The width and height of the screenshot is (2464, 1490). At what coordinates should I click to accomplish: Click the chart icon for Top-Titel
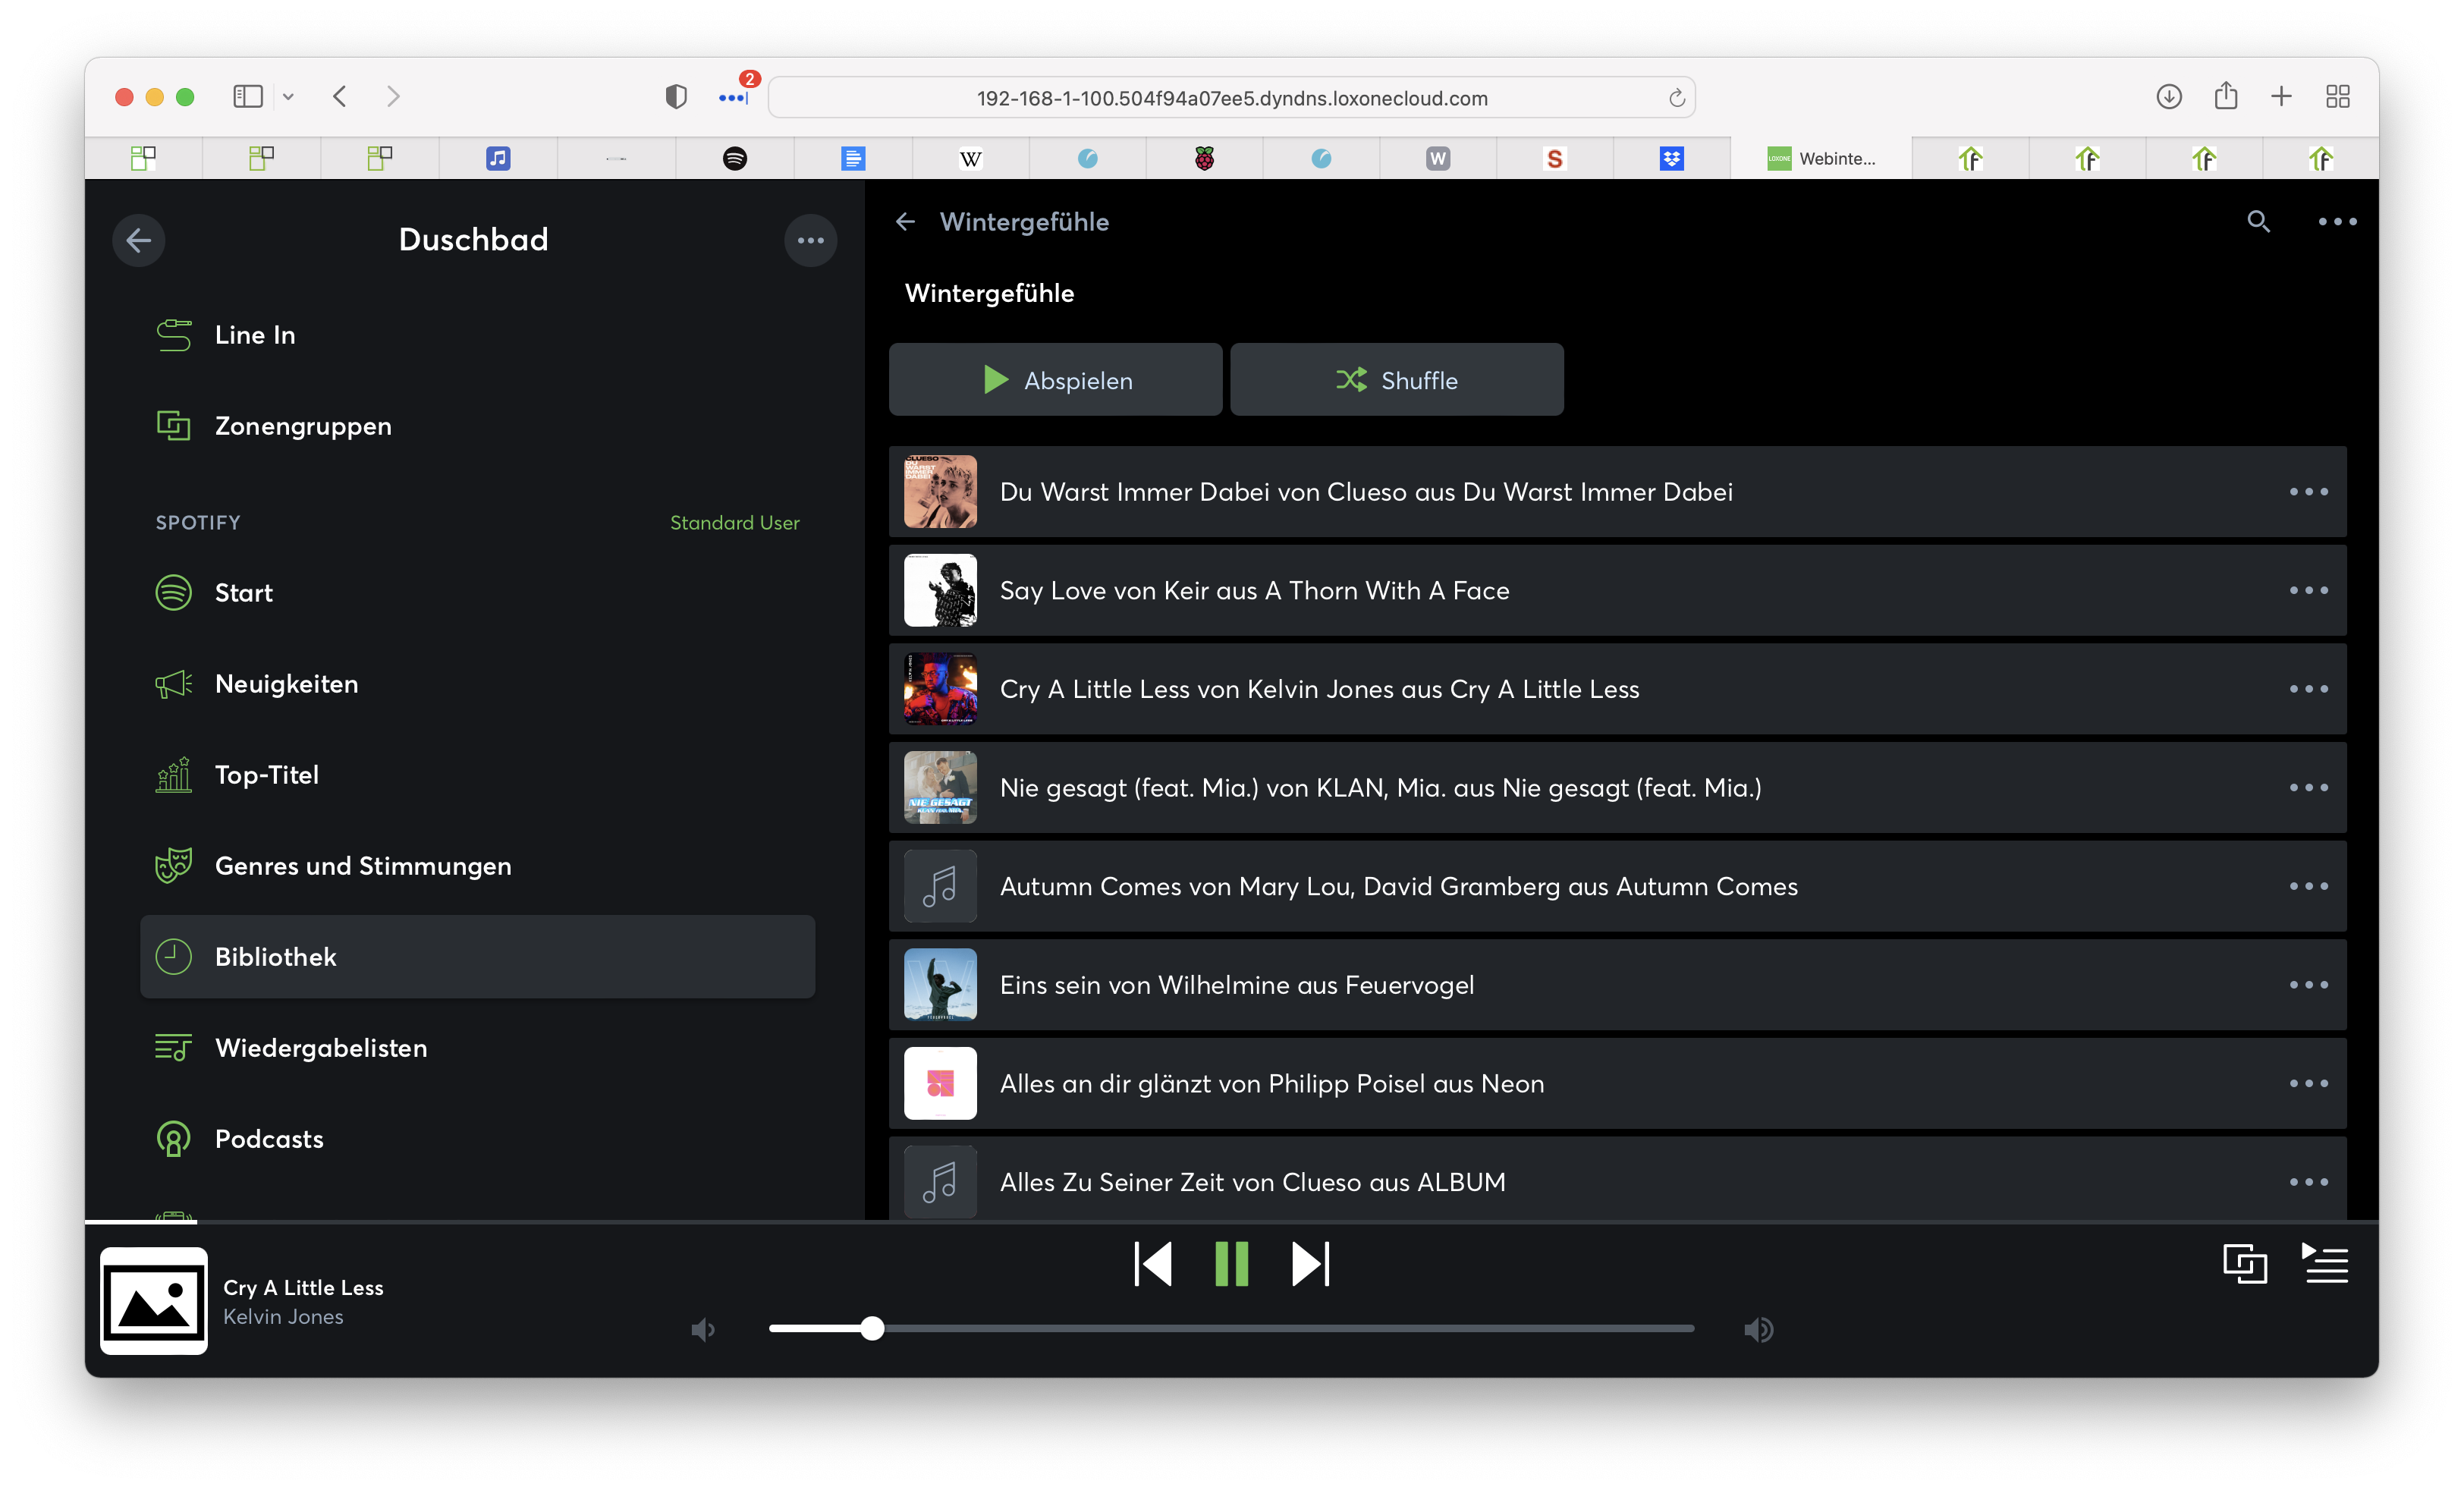[x=173, y=775]
